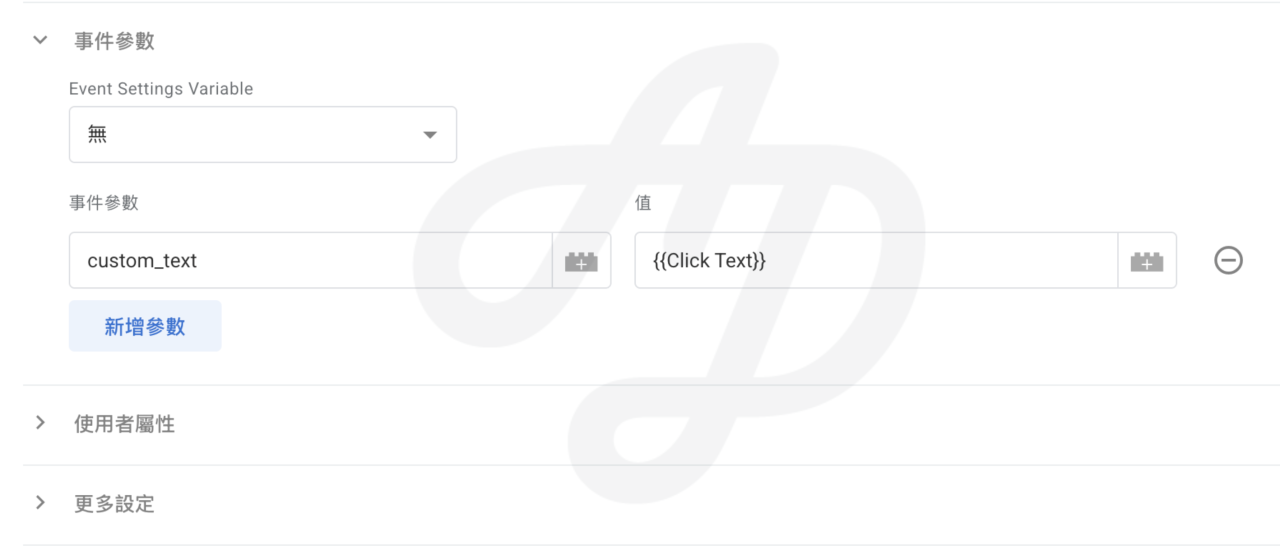Viewport: 1280px width, 546px height.
Task: Expand the 更多設定 section chevron
Action: tap(40, 503)
